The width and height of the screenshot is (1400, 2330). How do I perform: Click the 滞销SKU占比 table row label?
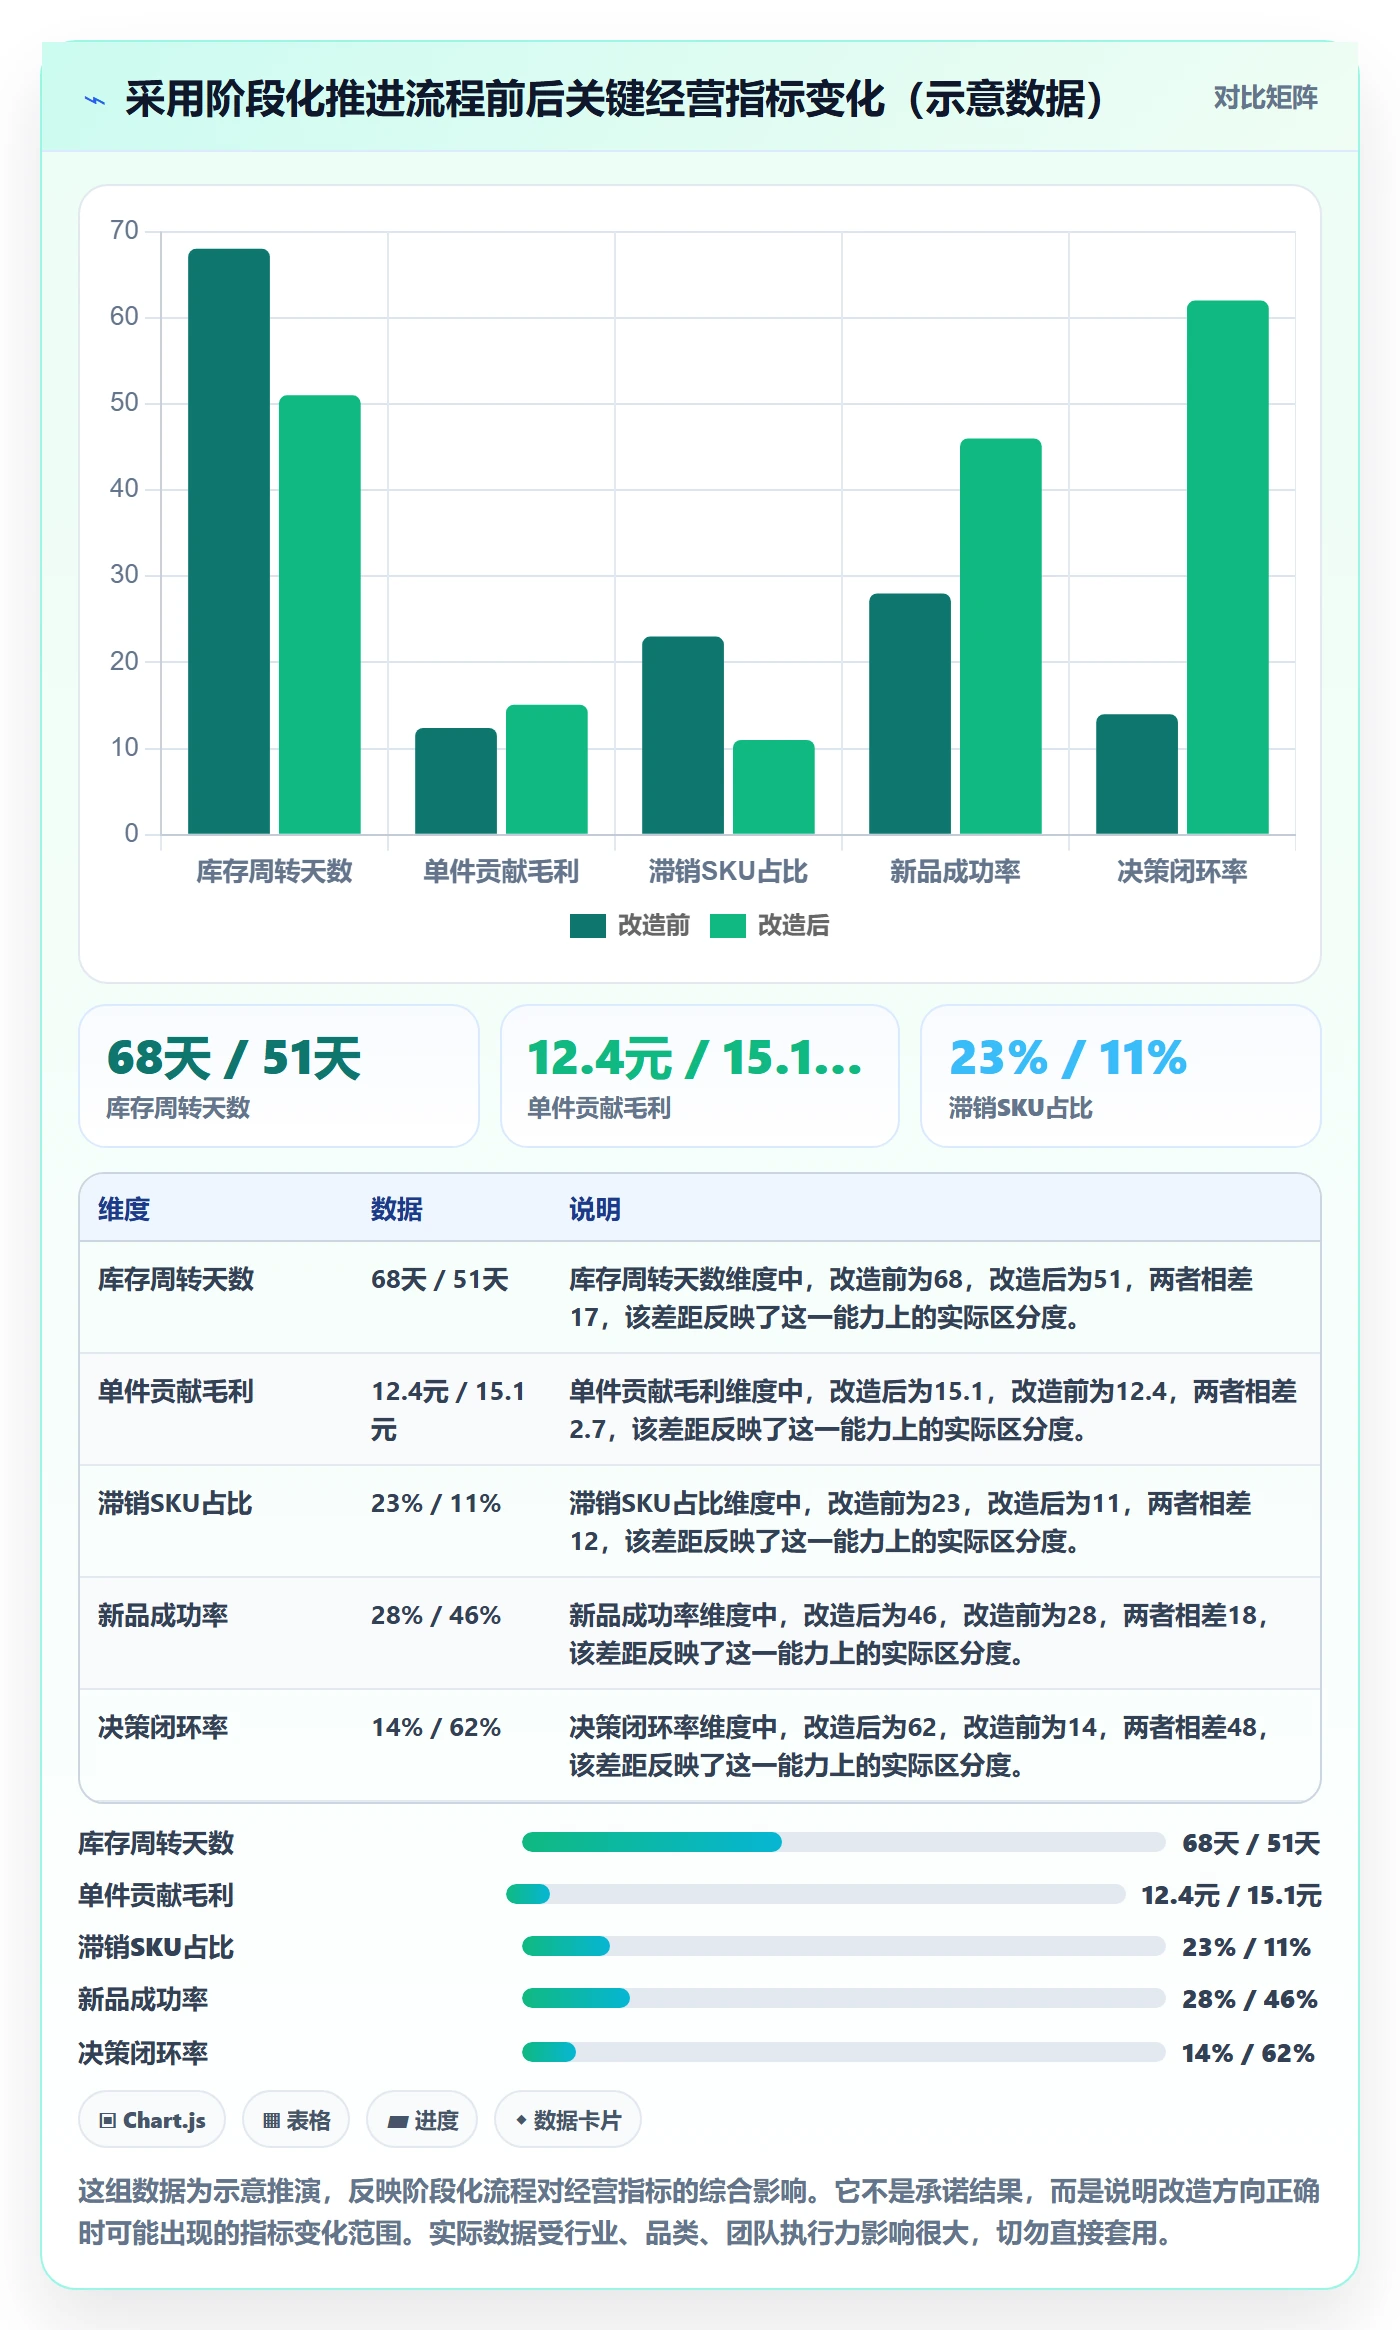click(x=175, y=1503)
